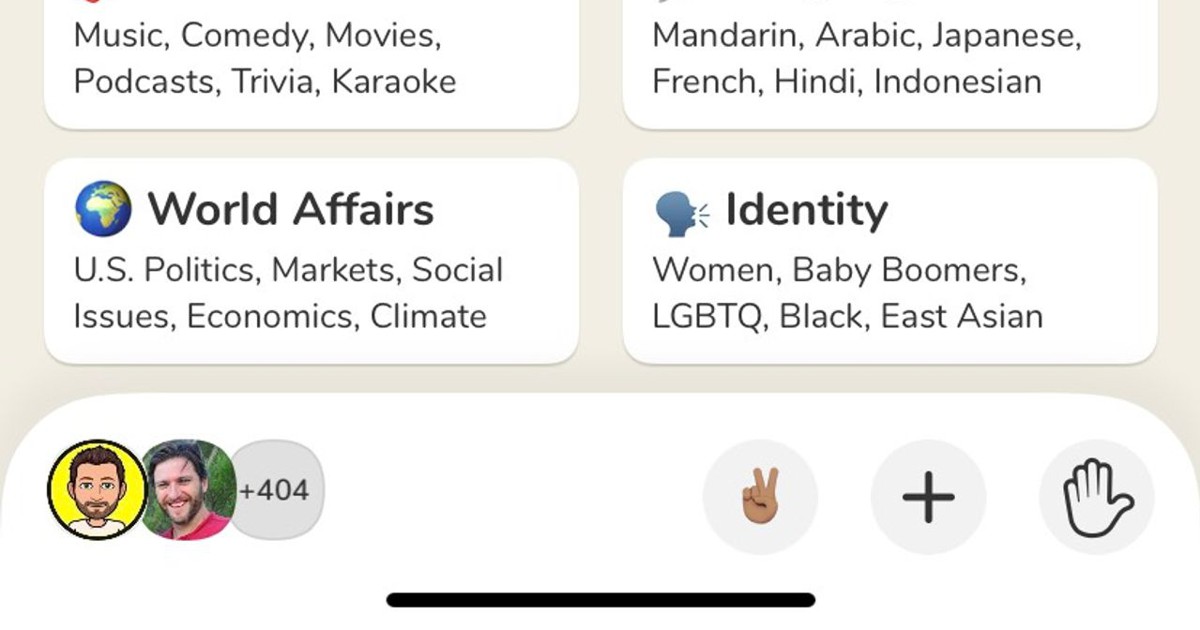This screenshot has width=1200, height=630.
Task: Tap the globe icon beside World Affairs
Action: click(x=103, y=209)
